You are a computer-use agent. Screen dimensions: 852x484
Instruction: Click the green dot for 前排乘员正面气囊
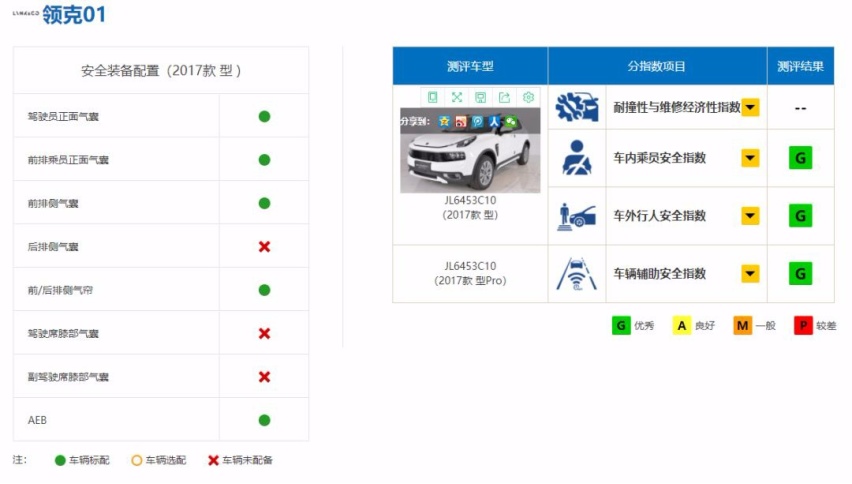coord(264,160)
